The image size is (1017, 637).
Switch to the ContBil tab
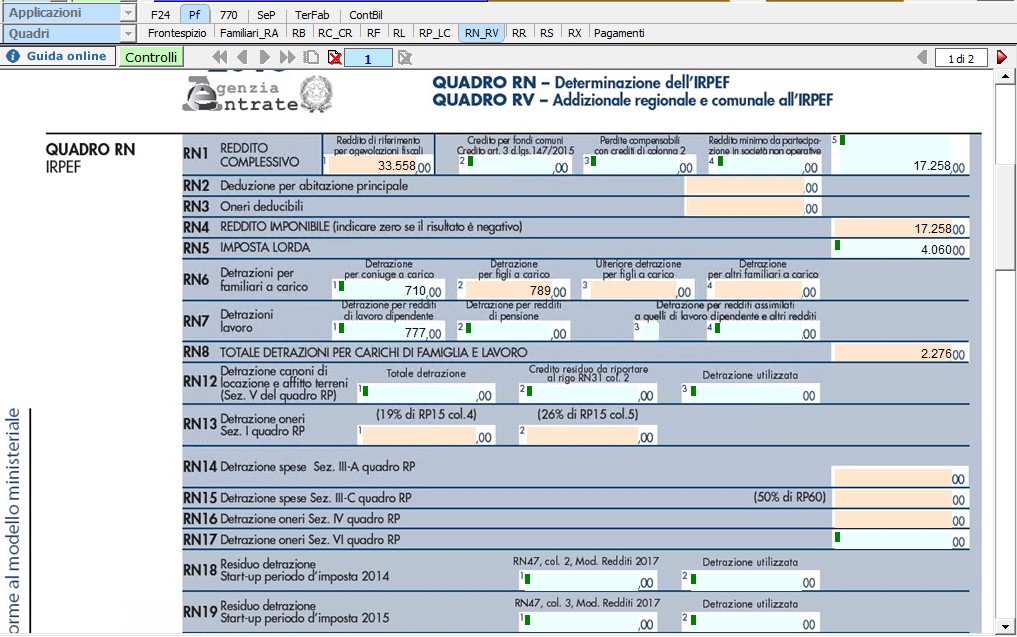click(366, 14)
